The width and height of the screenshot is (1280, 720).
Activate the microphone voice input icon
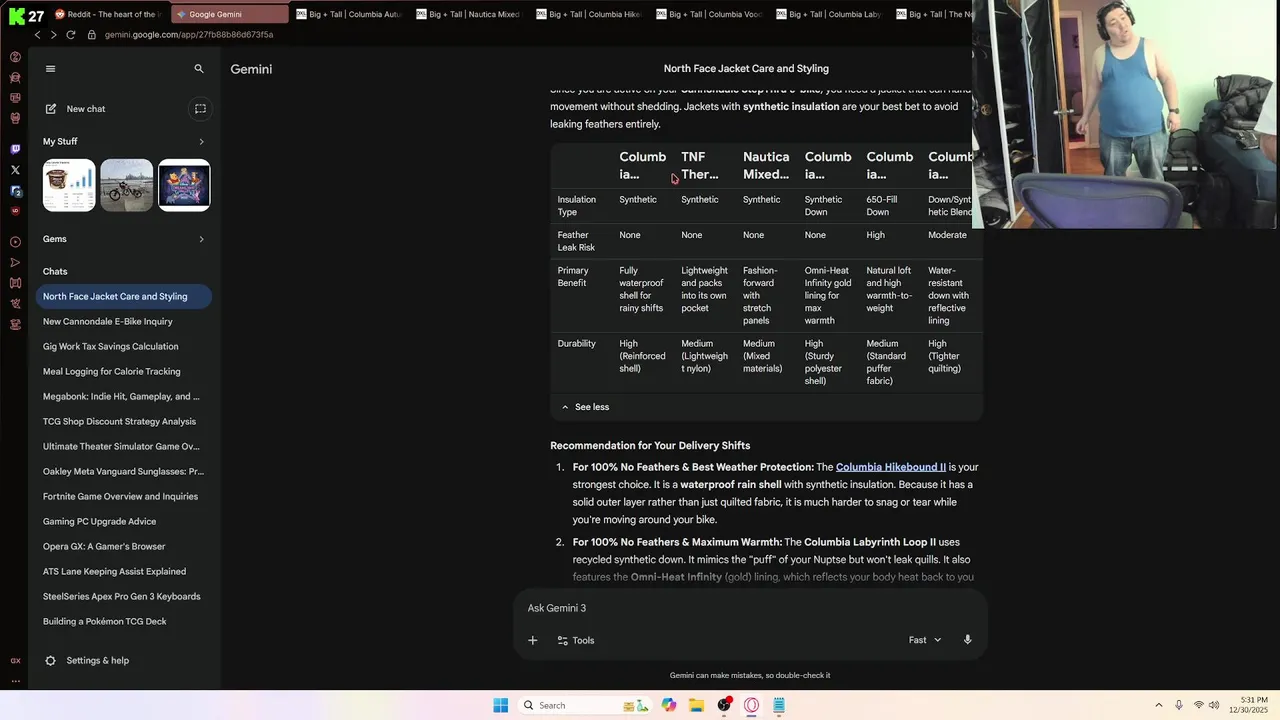[967, 640]
